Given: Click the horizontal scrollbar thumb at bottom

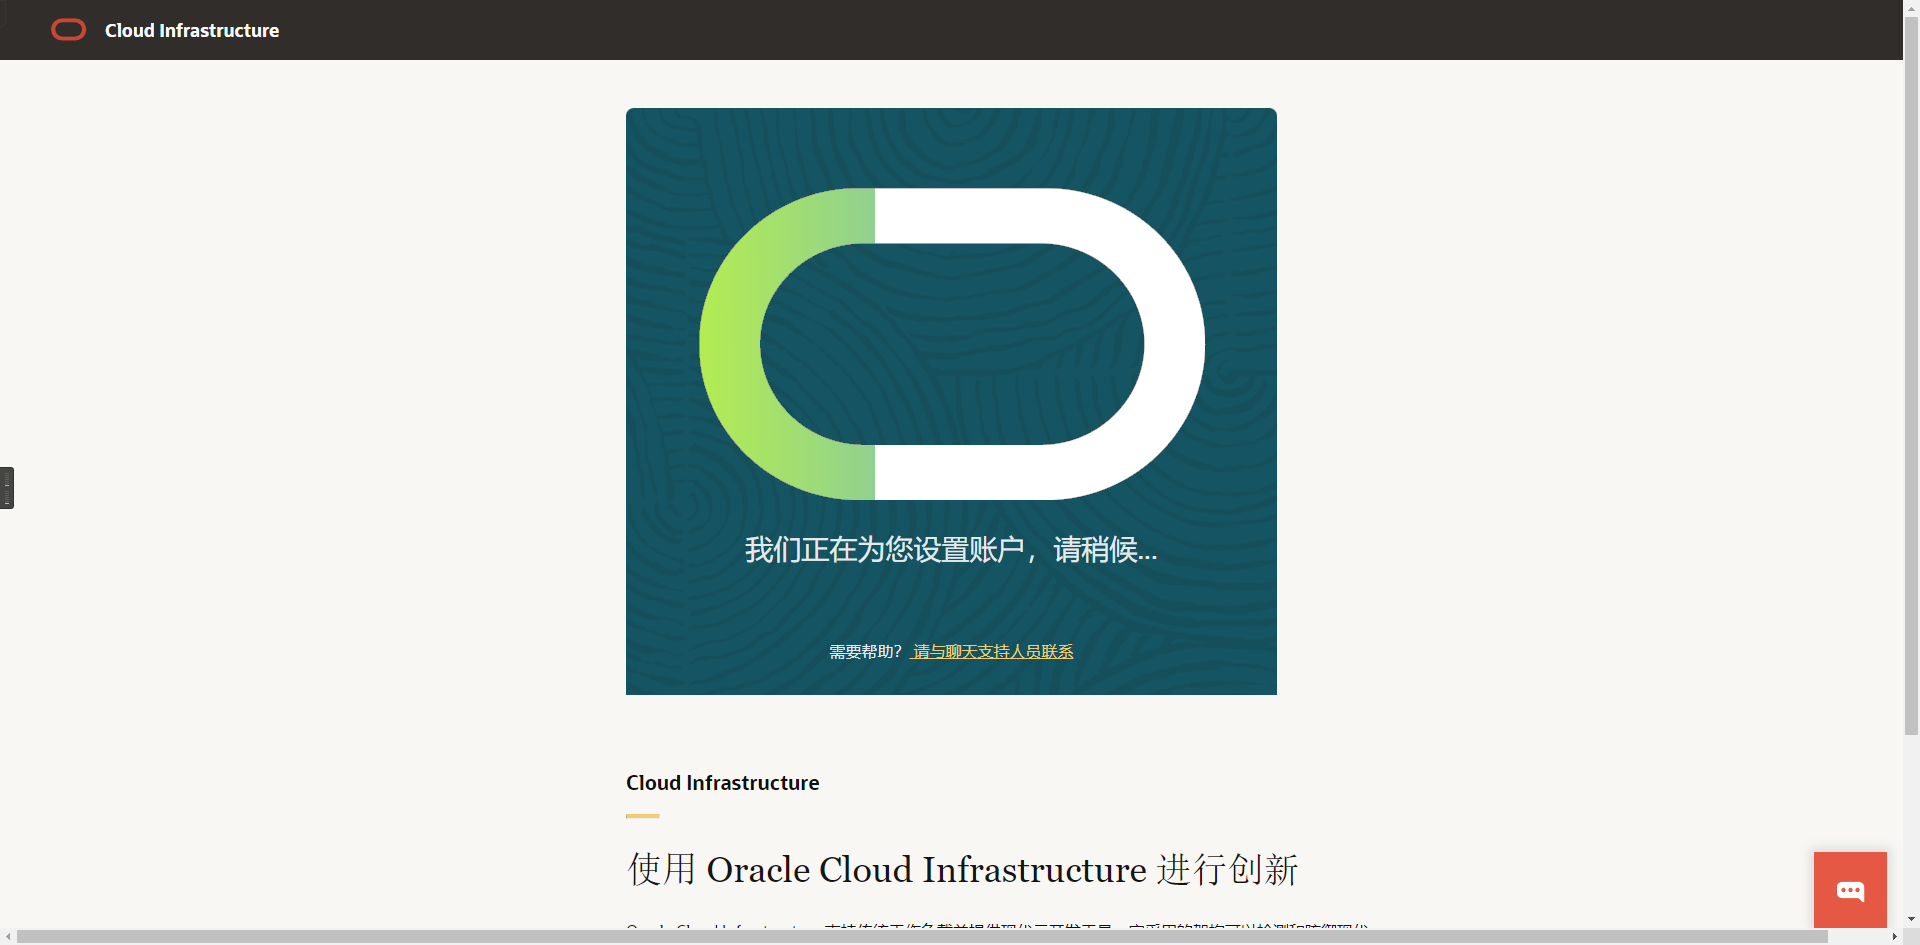Looking at the screenshot, I should (x=922, y=937).
